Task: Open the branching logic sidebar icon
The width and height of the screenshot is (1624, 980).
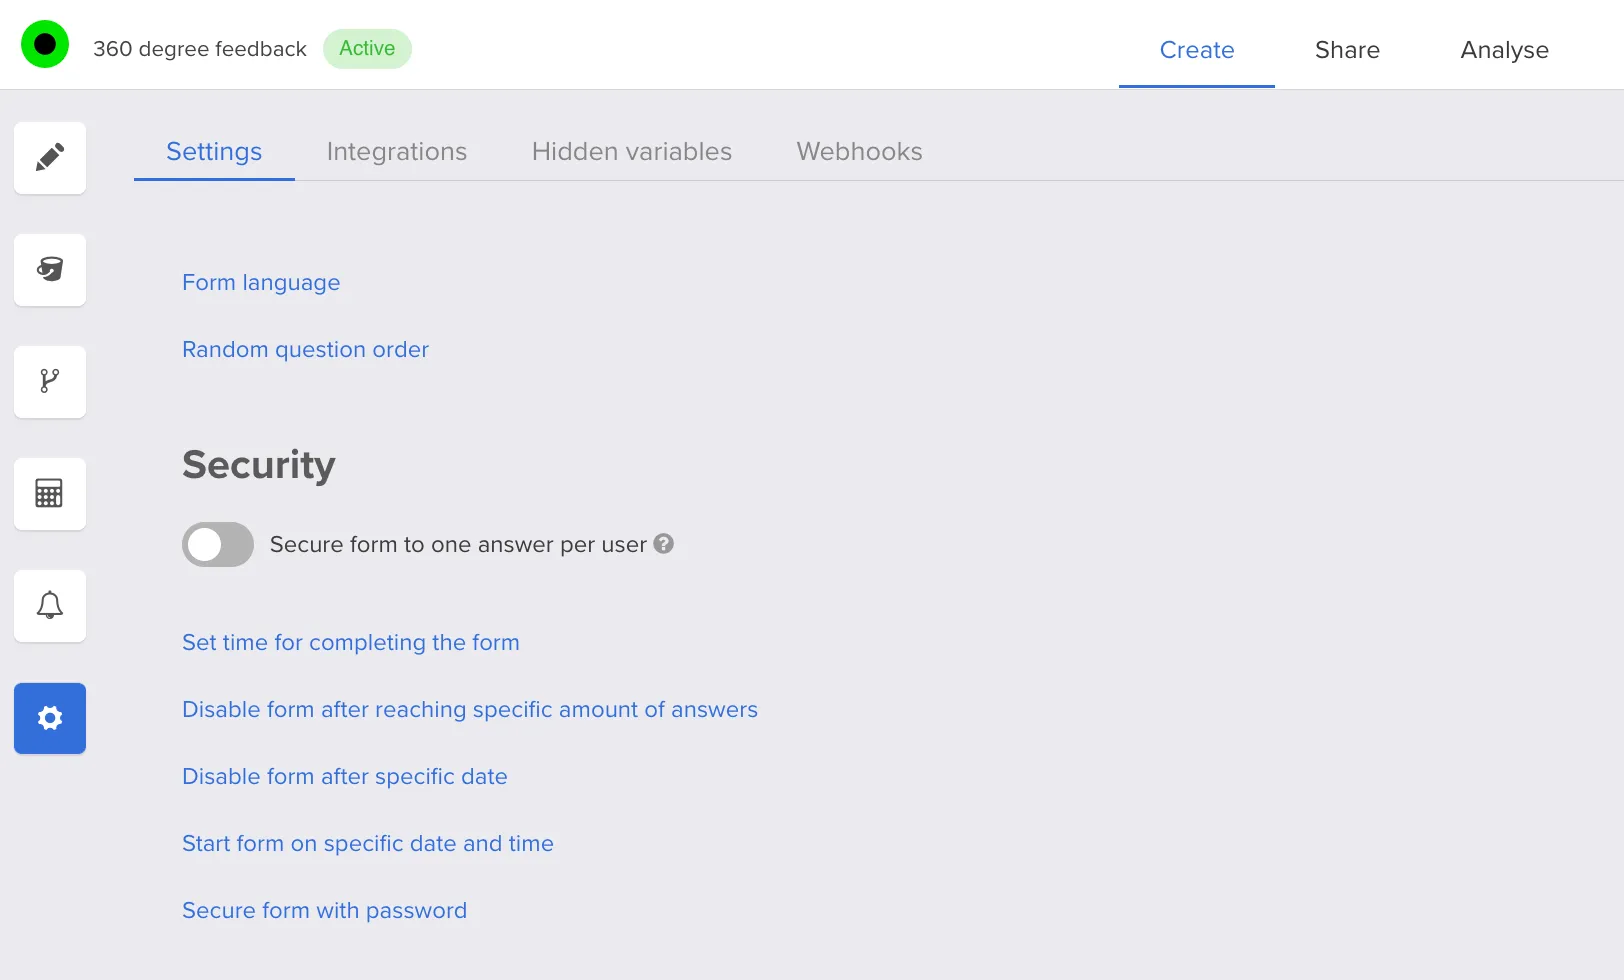Action: [x=50, y=382]
